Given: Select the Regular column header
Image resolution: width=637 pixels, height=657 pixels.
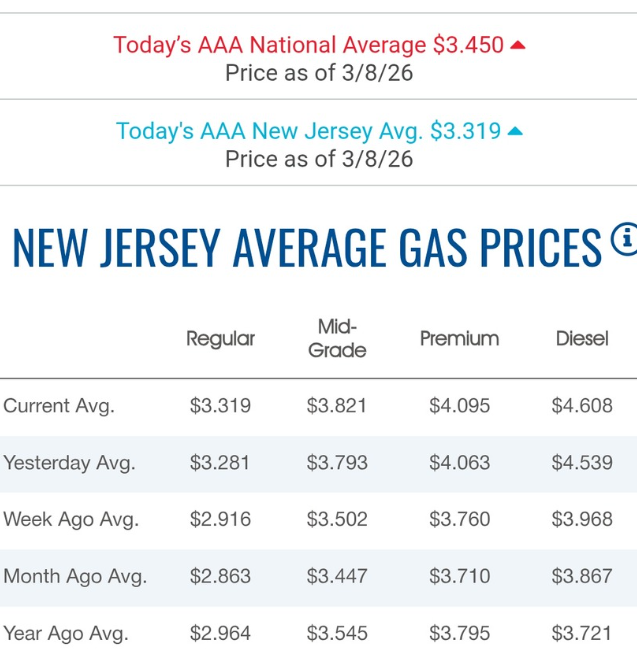Looking at the screenshot, I should click(x=220, y=339).
